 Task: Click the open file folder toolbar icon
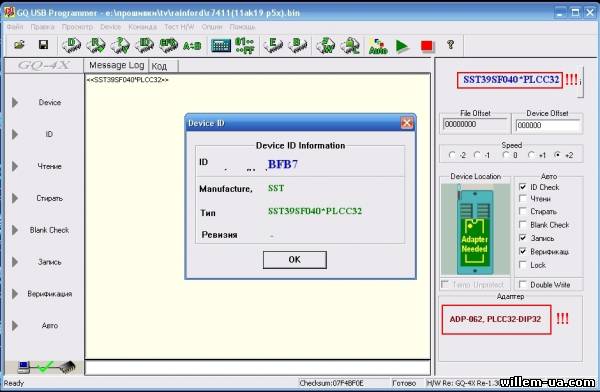point(19,45)
